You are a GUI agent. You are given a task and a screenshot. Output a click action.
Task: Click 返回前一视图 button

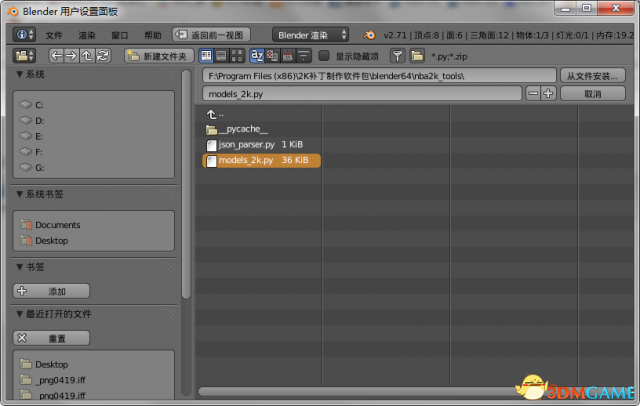click(x=211, y=35)
